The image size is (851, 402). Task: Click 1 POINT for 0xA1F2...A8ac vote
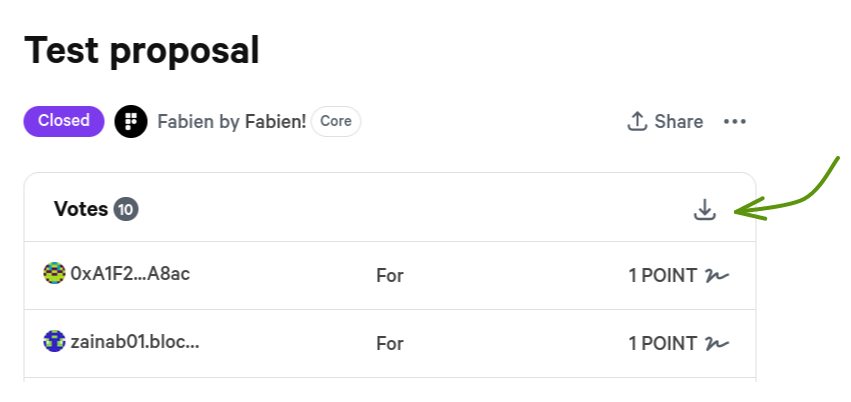[x=662, y=275]
